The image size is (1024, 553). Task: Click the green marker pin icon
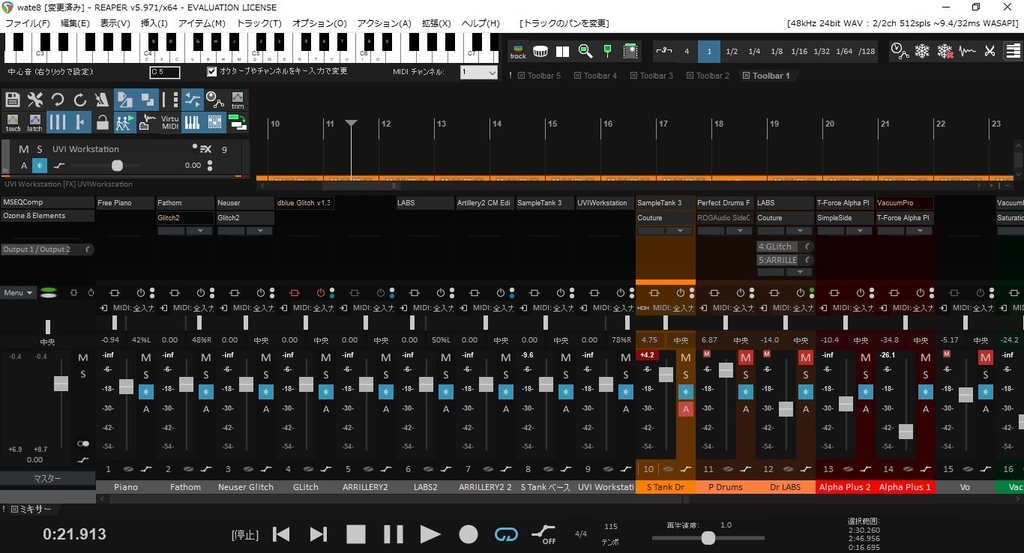coord(607,51)
